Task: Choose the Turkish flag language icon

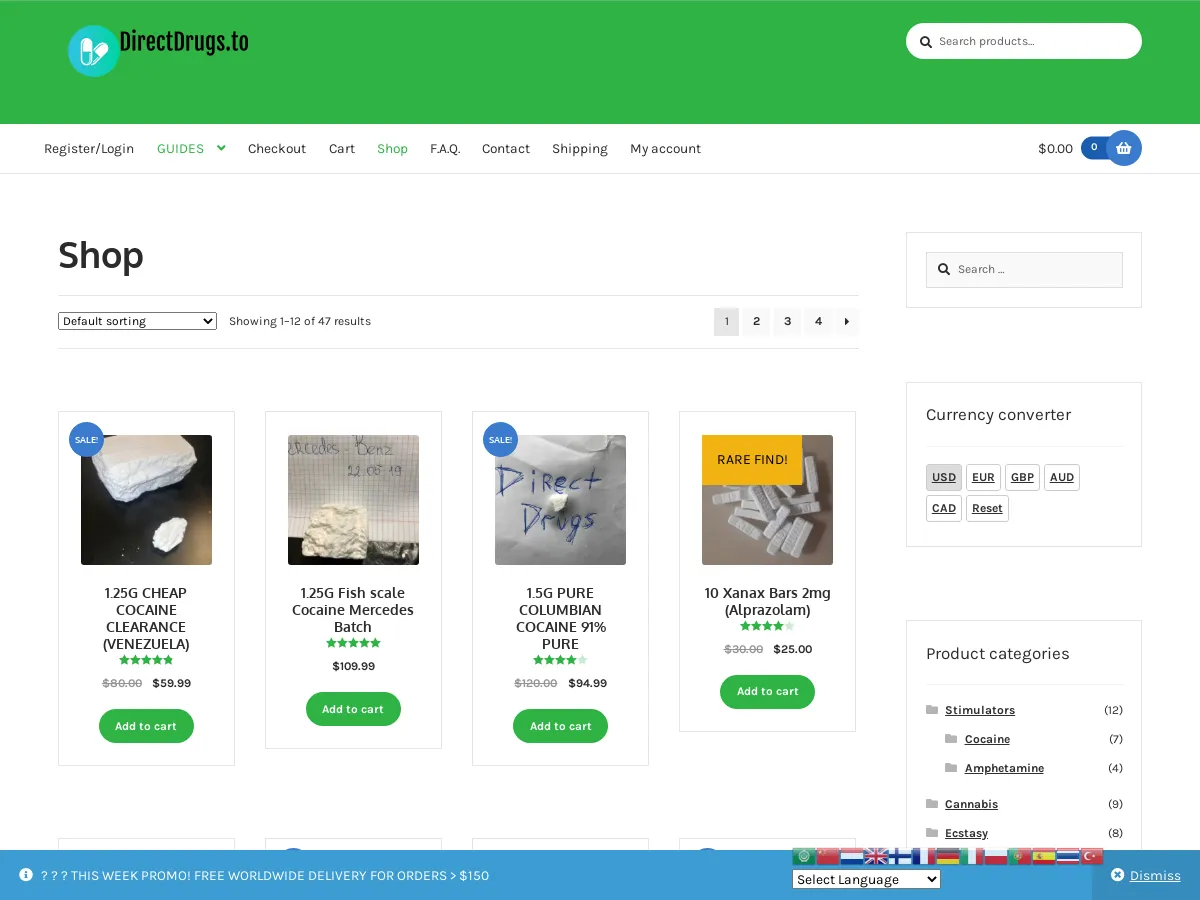Action: [x=1092, y=856]
